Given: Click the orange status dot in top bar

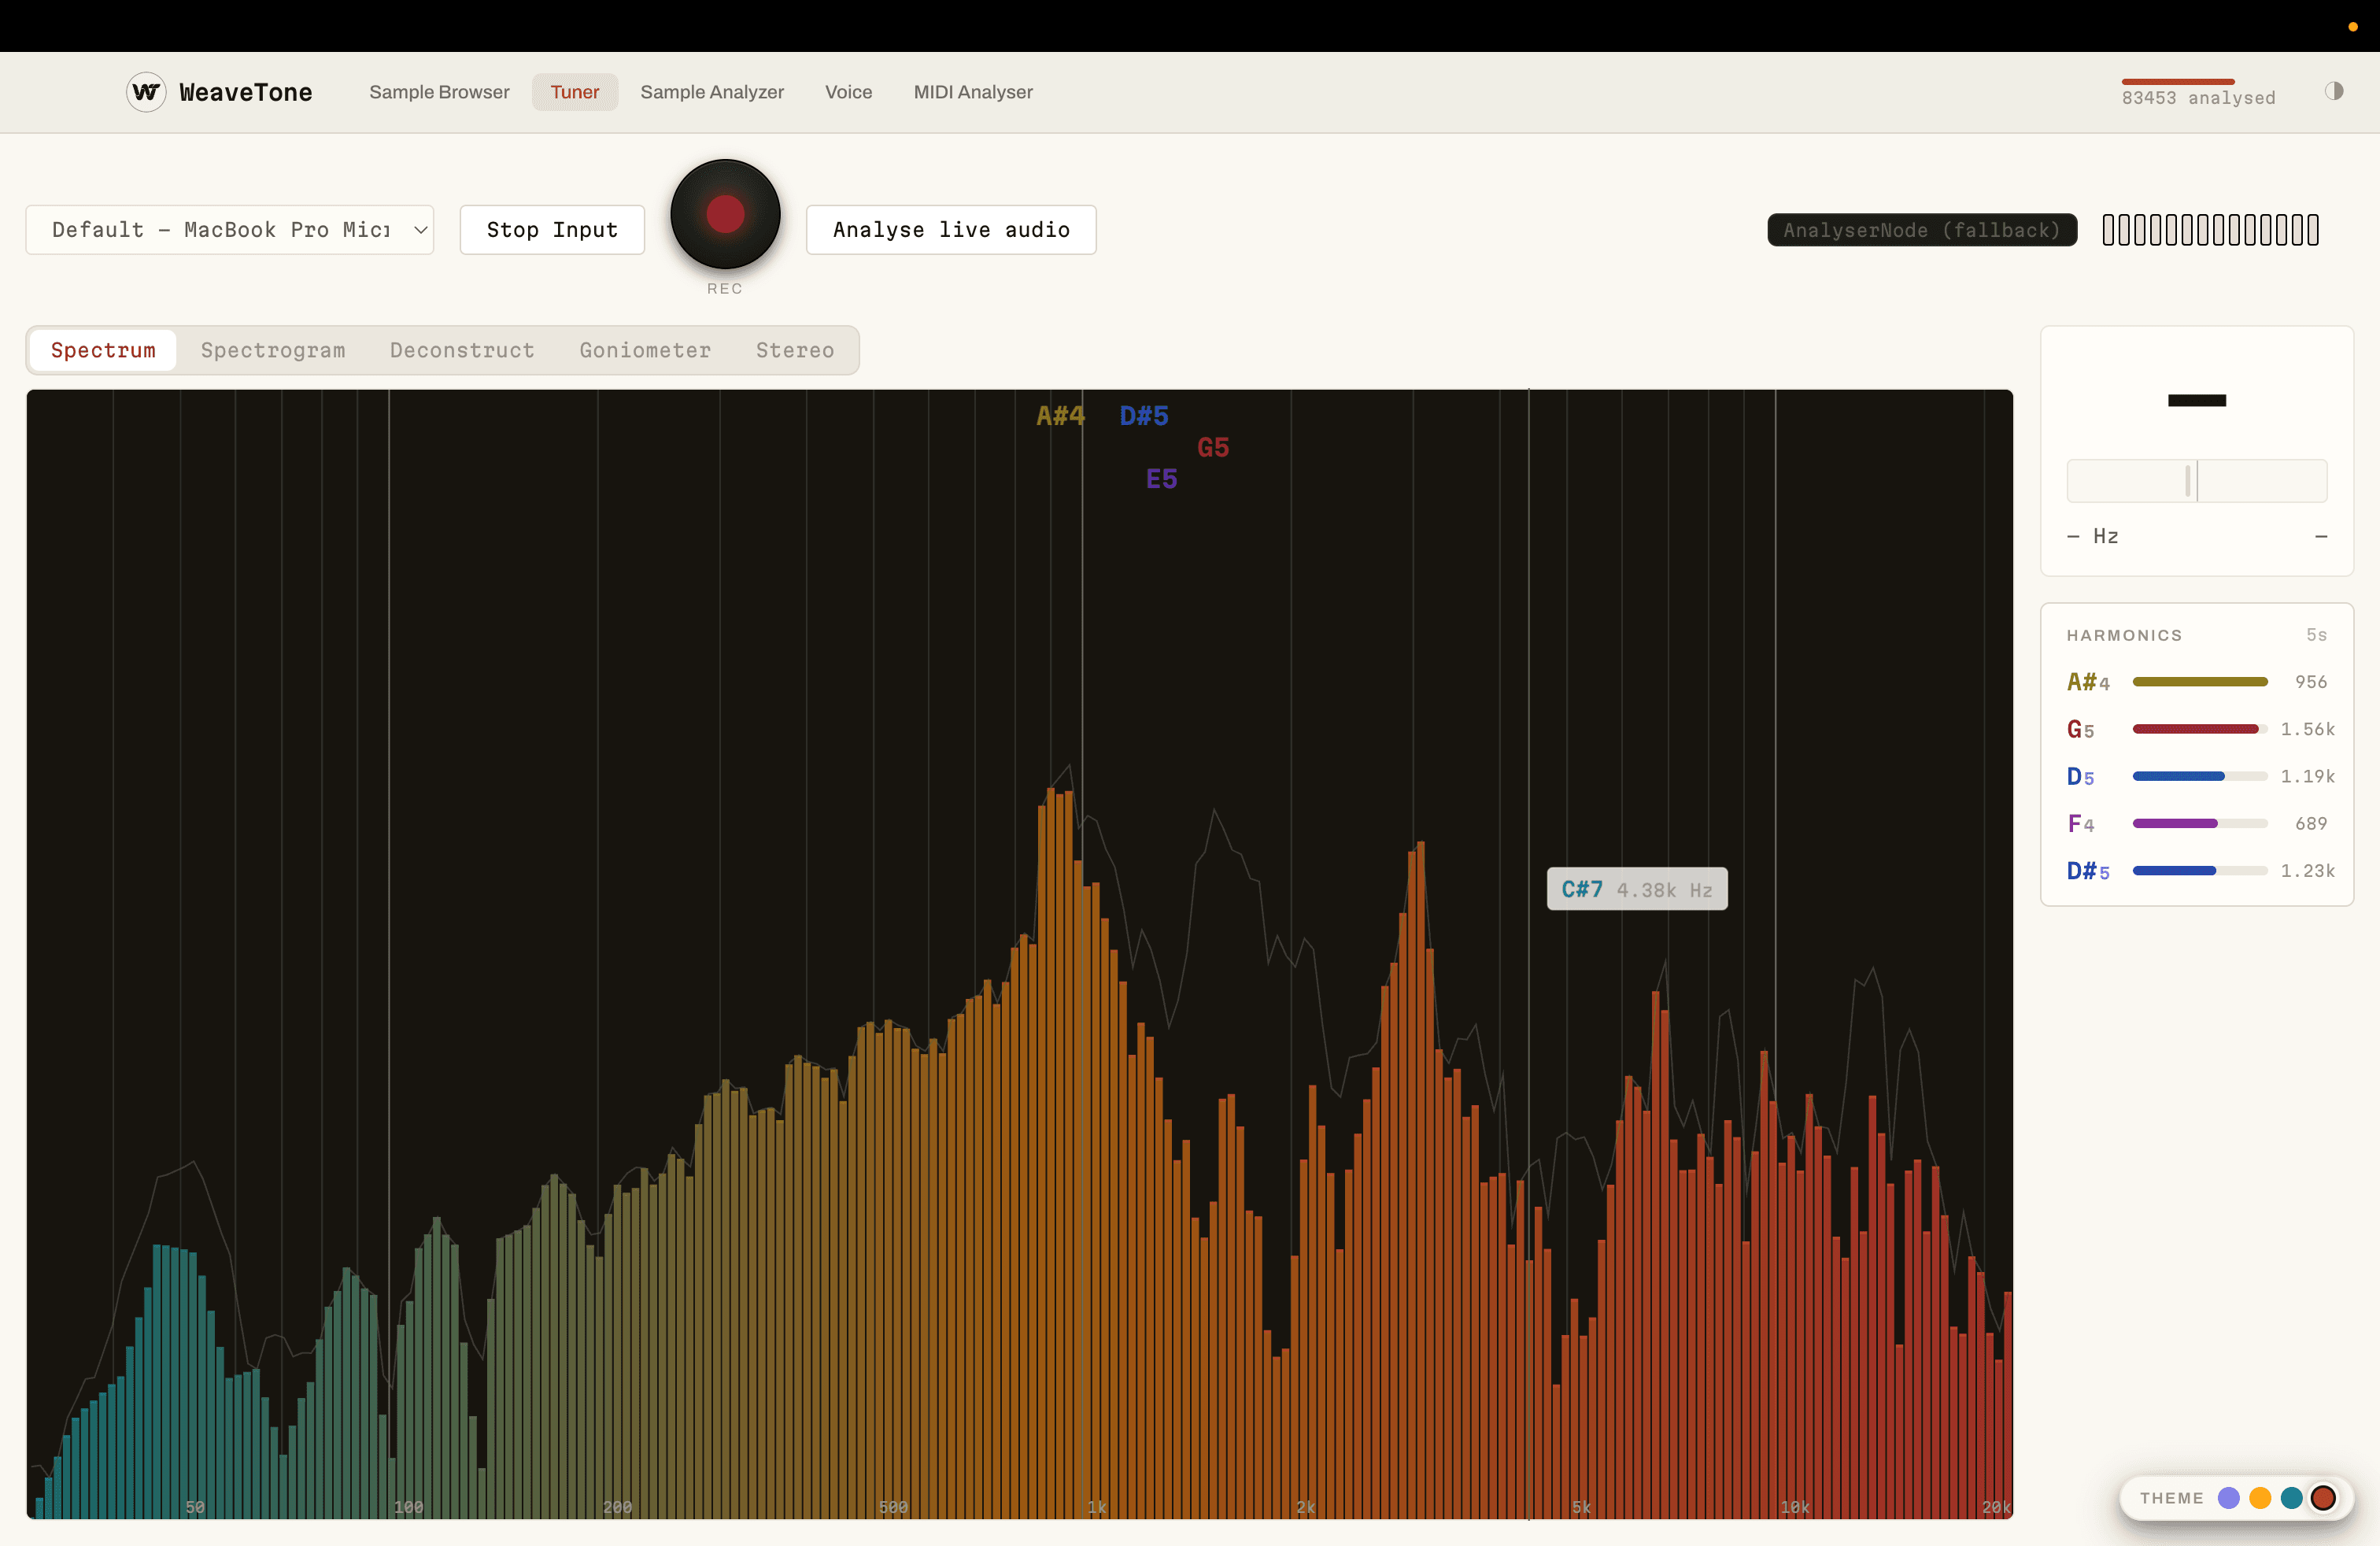Looking at the screenshot, I should (2353, 26).
